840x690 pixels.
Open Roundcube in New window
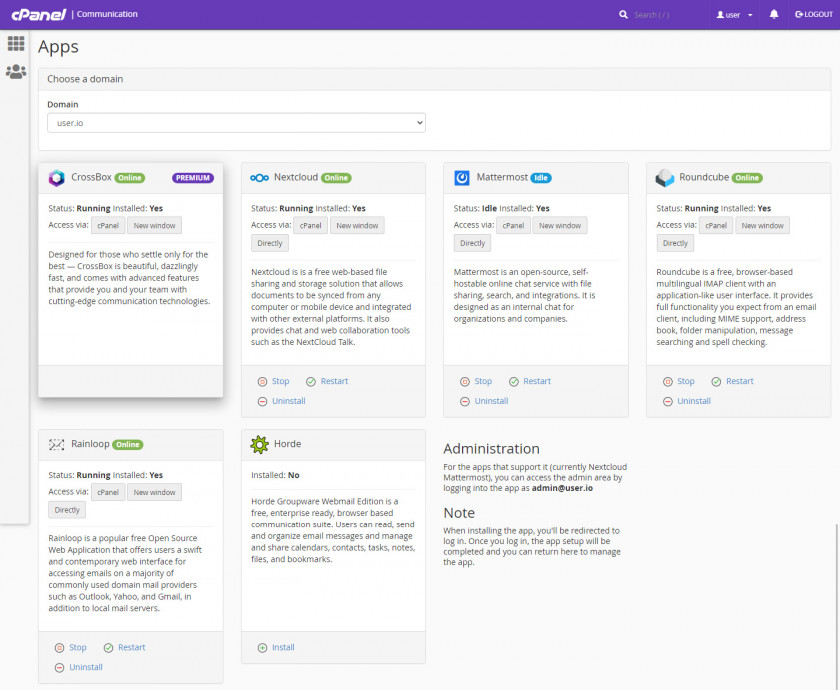click(762, 226)
